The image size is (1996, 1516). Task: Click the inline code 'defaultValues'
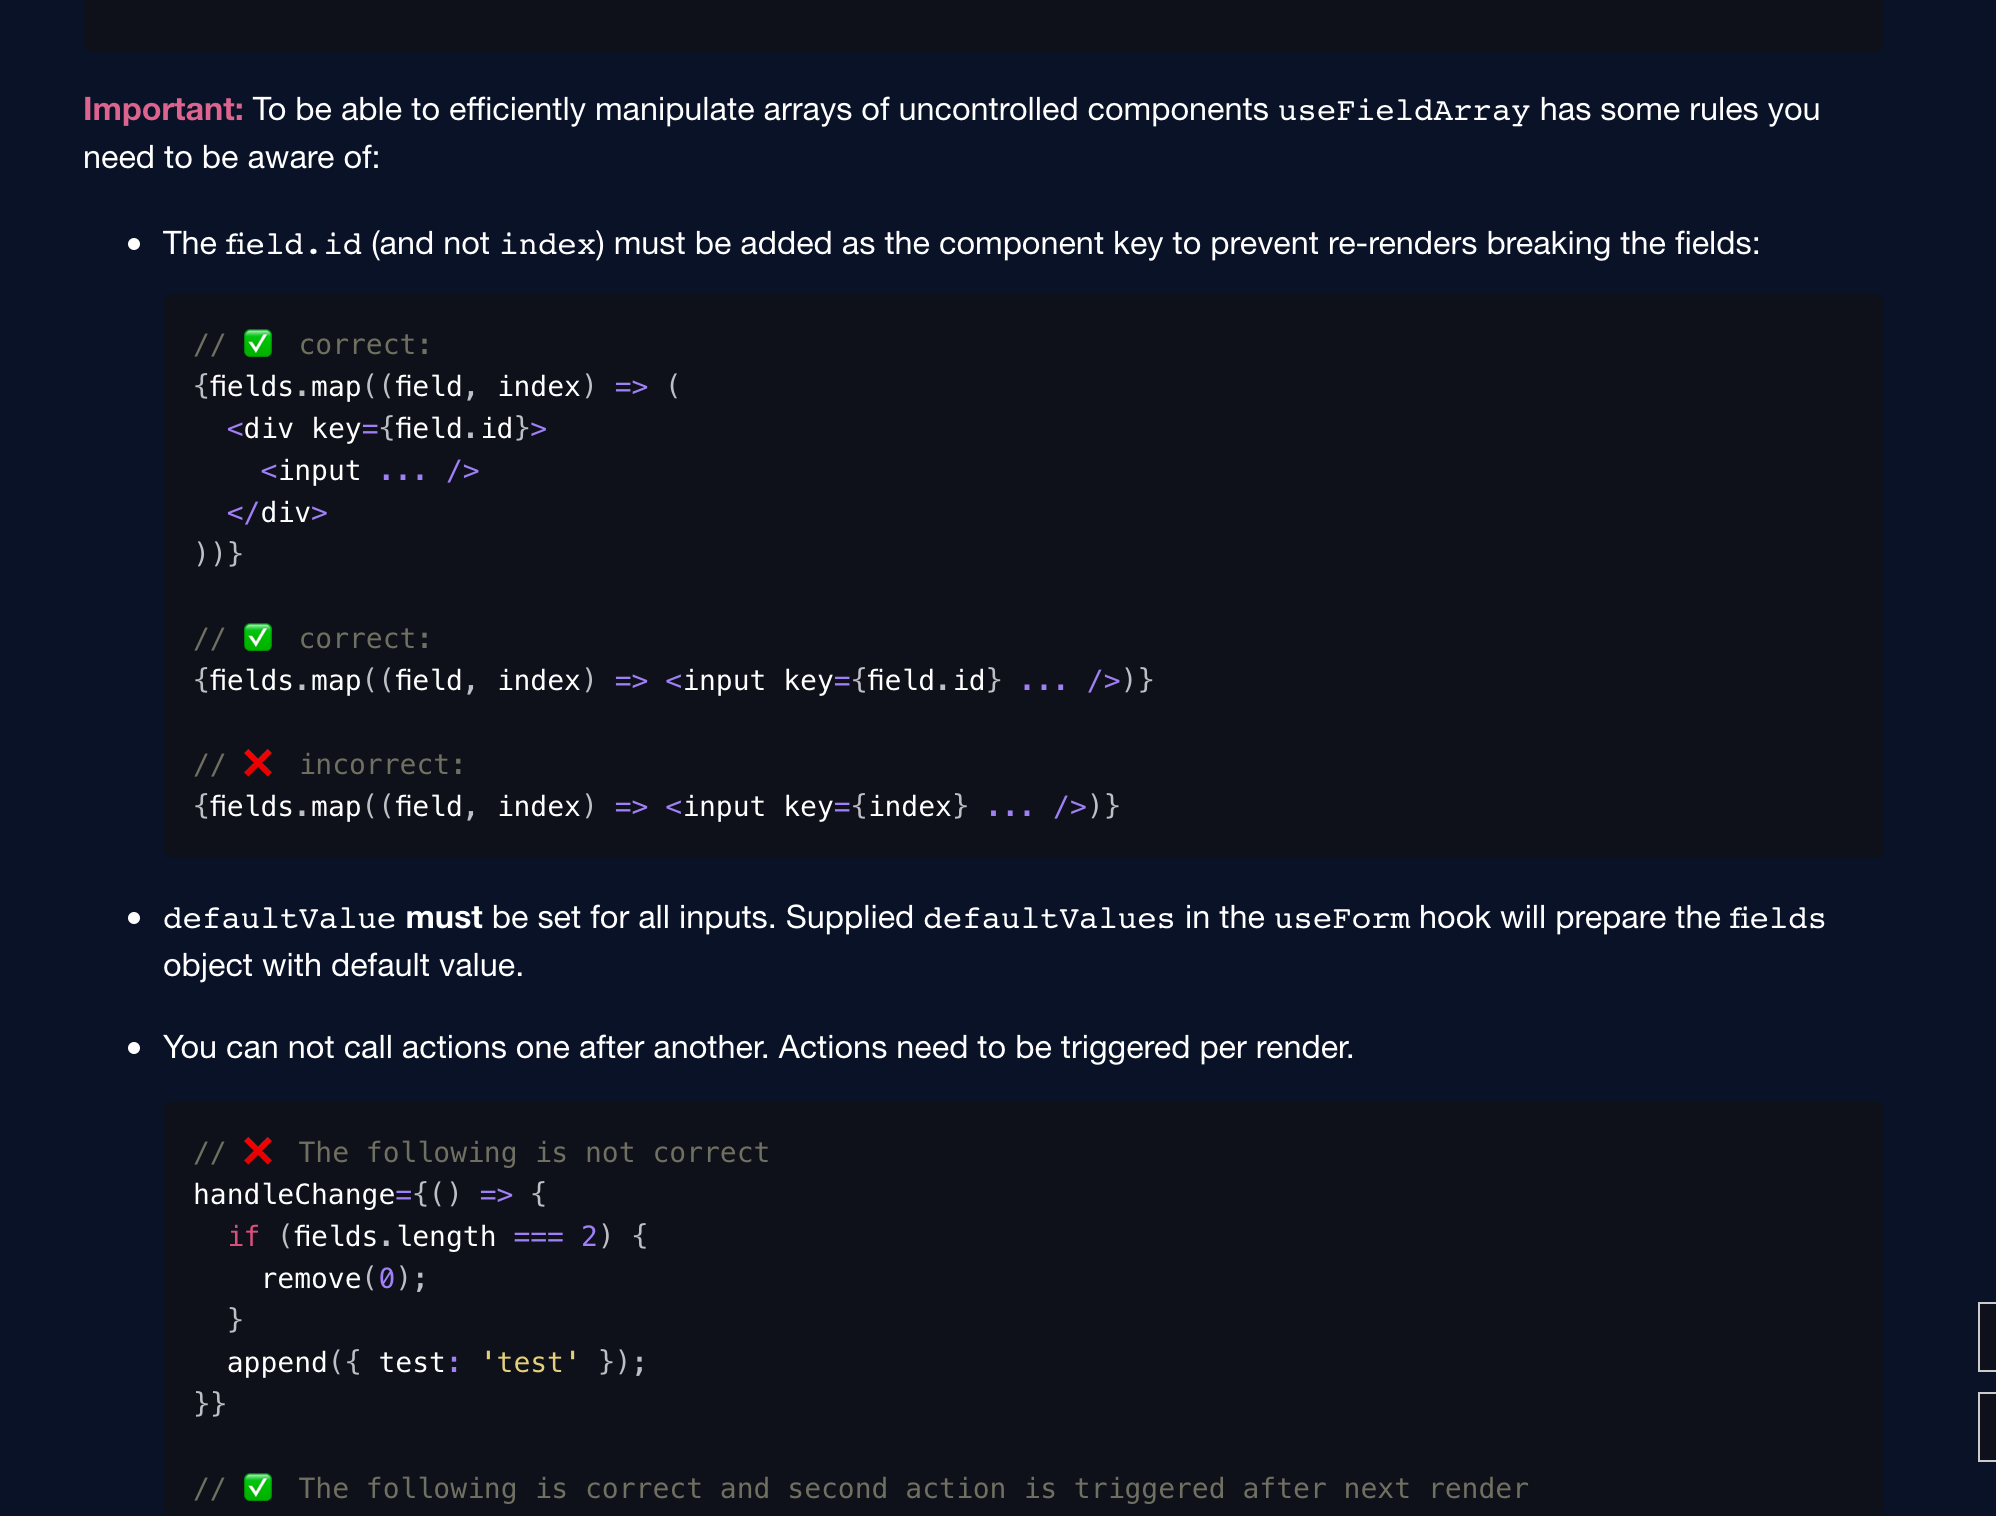1049,918
